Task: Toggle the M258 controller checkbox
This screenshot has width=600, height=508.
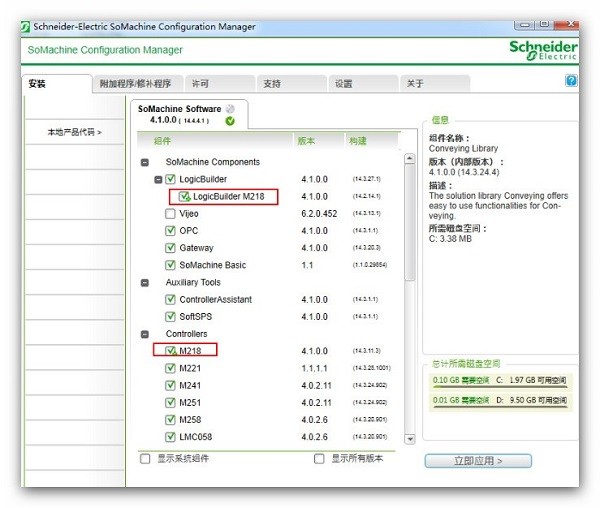Action: [170, 420]
